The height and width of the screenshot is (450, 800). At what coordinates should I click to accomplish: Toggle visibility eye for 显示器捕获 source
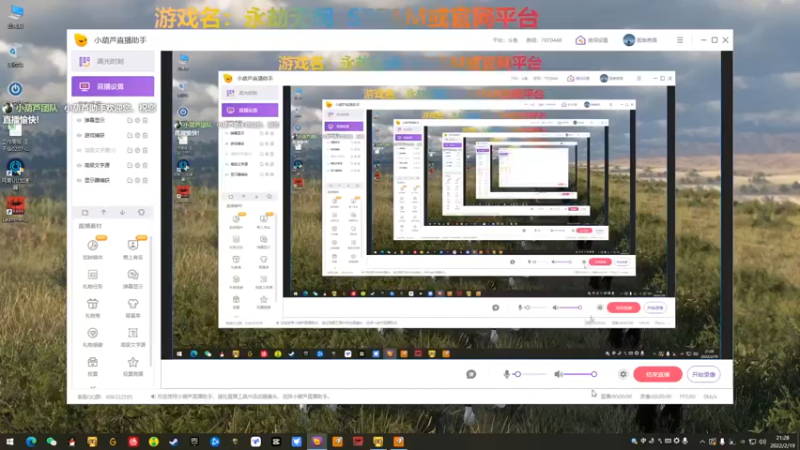coord(79,180)
